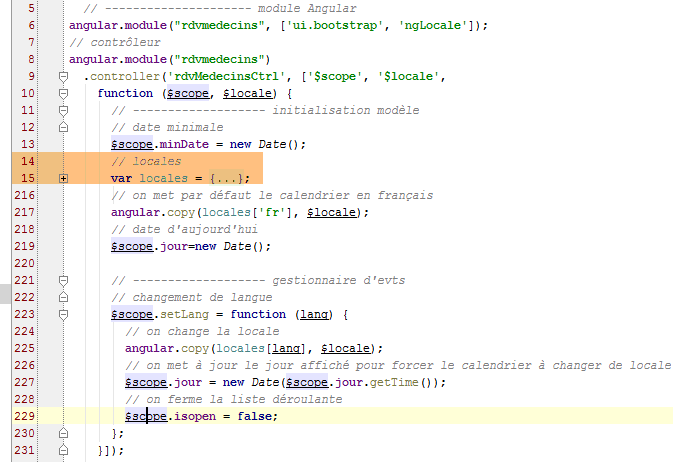The height and width of the screenshot is (462, 673).
Task: Collapse the function ($scope, $locale) block
Action: point(63,93)
